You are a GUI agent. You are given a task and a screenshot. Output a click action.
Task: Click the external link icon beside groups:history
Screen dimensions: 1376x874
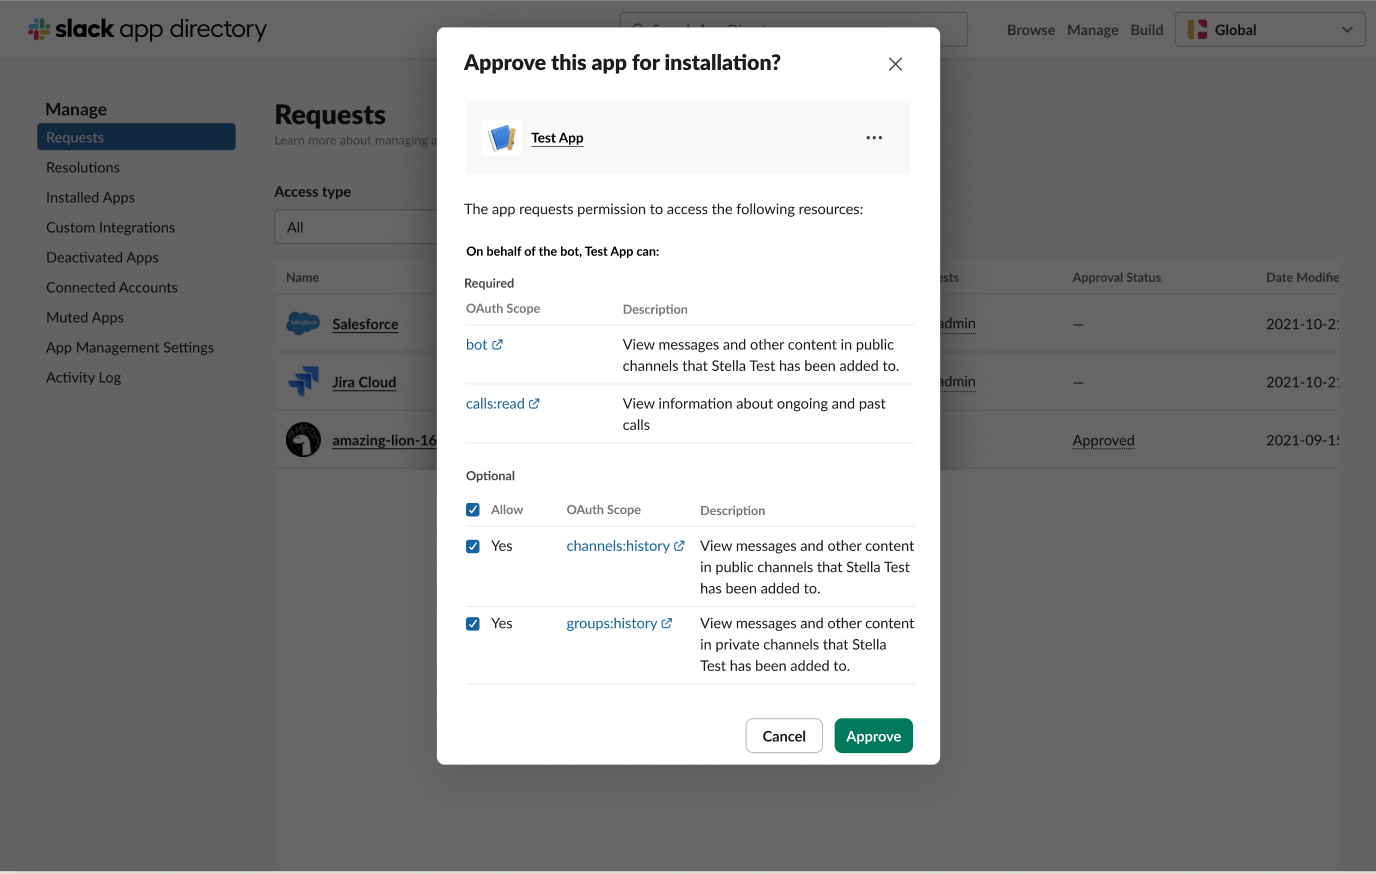pyautogui.click(x=668, y=622)
